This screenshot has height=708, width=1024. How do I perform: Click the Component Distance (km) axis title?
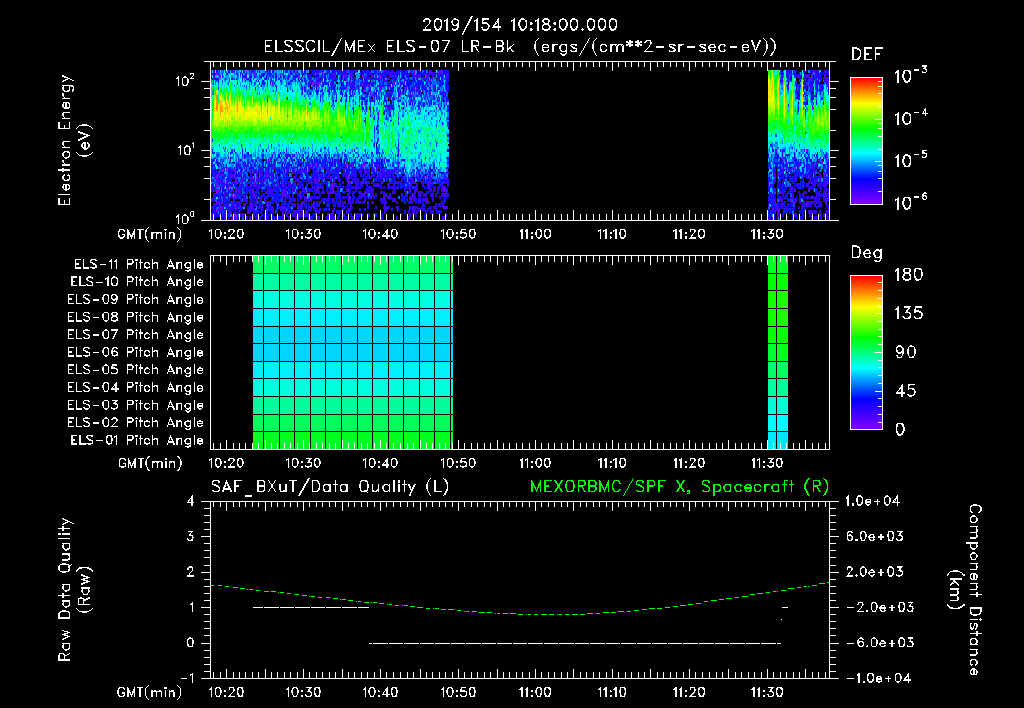965,590
